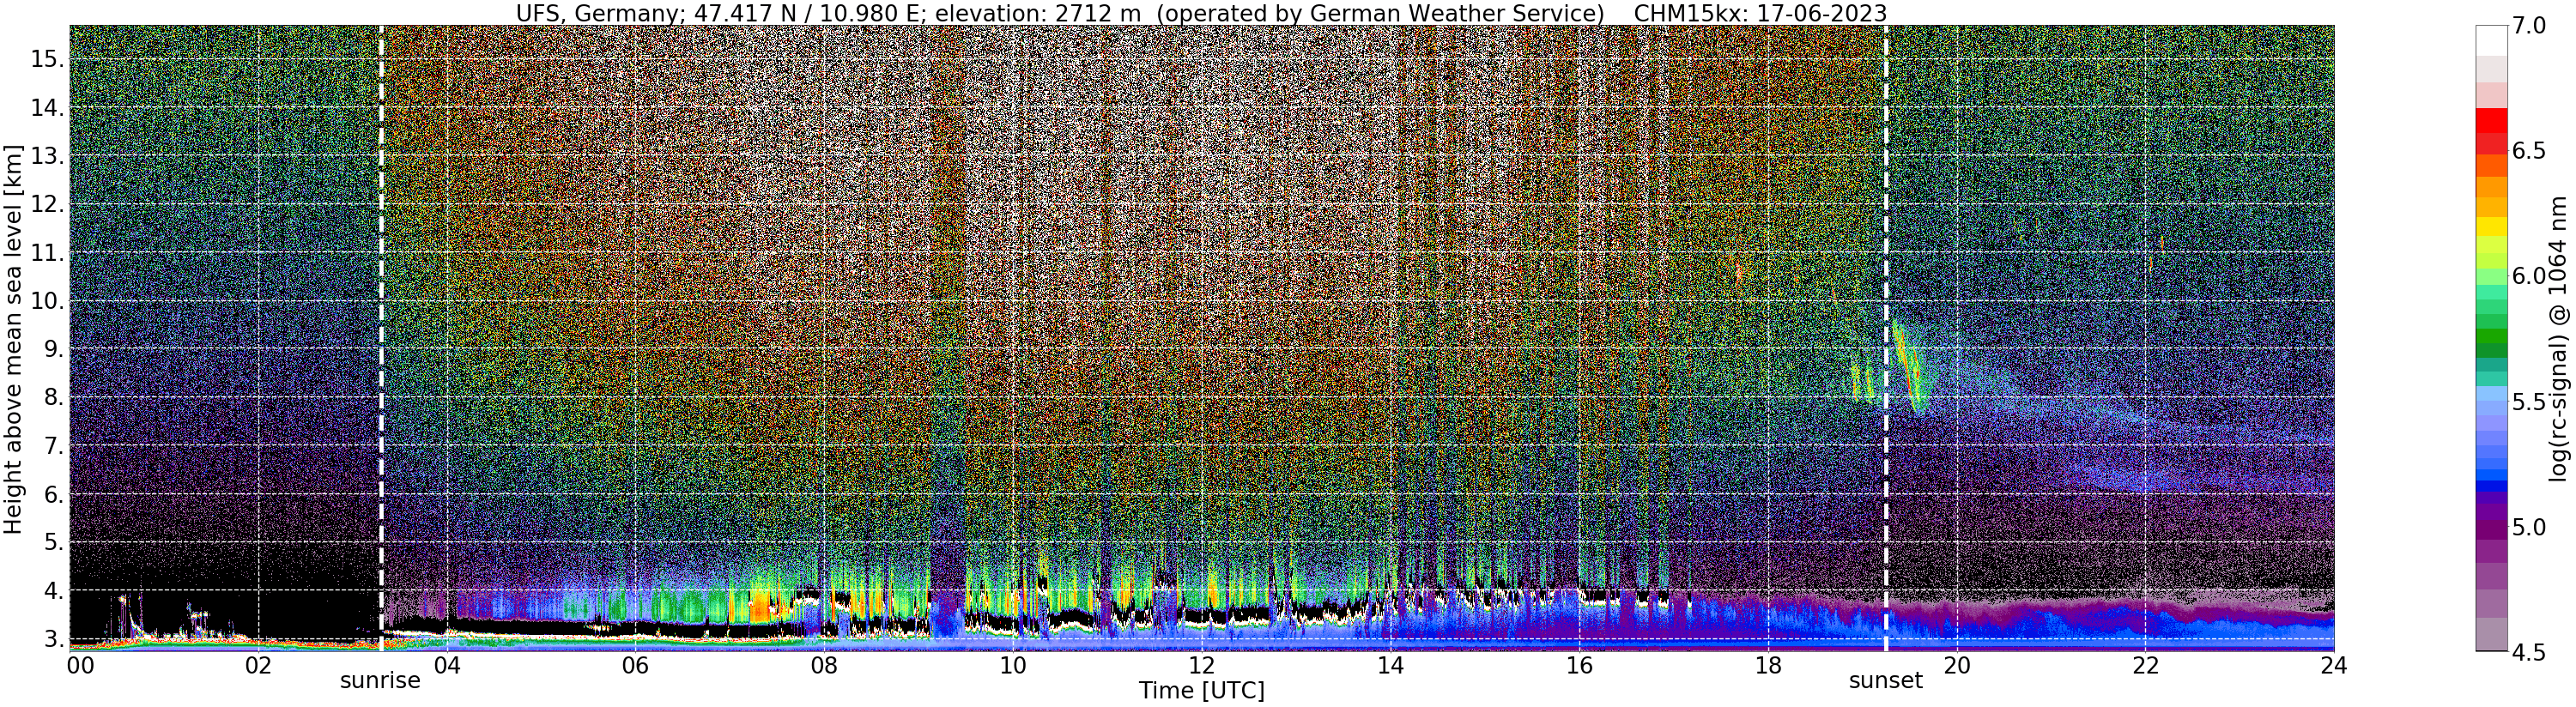This screenshot has height=707, width=2576.
Task: Click the '13.' tick on the height axis
Action: 47,157
